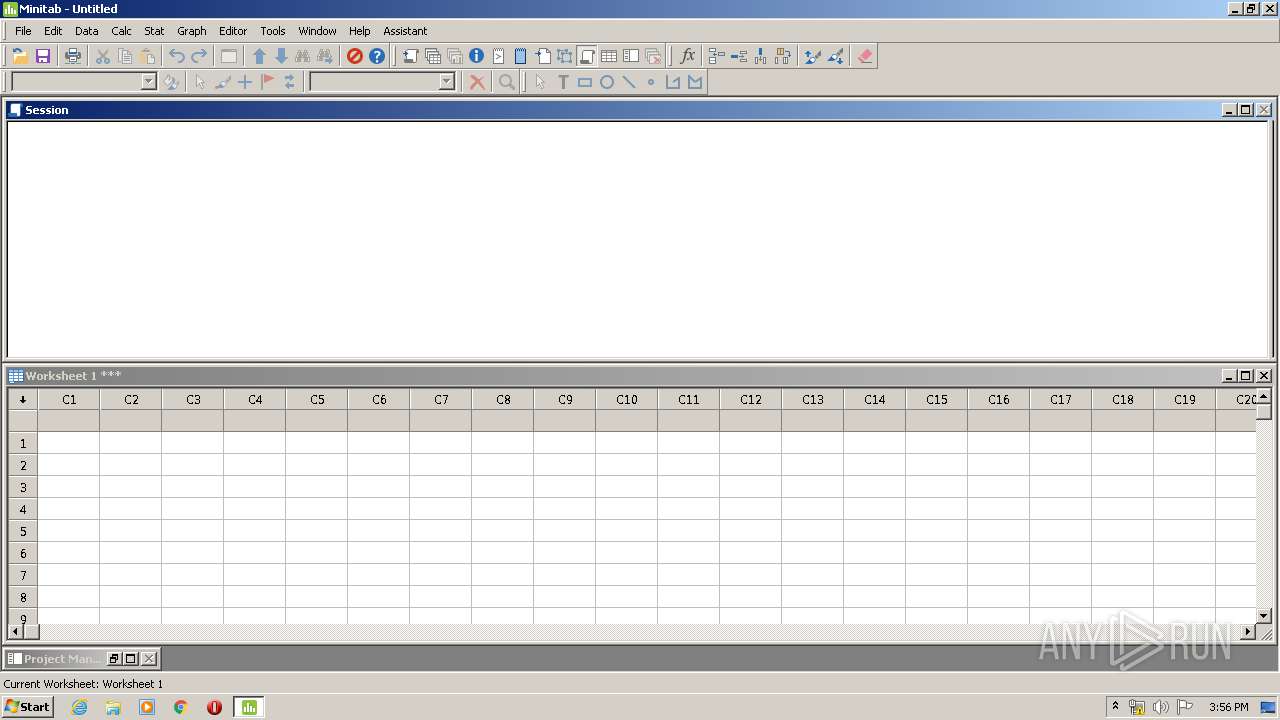Open the Calc menu

[122, 31]
